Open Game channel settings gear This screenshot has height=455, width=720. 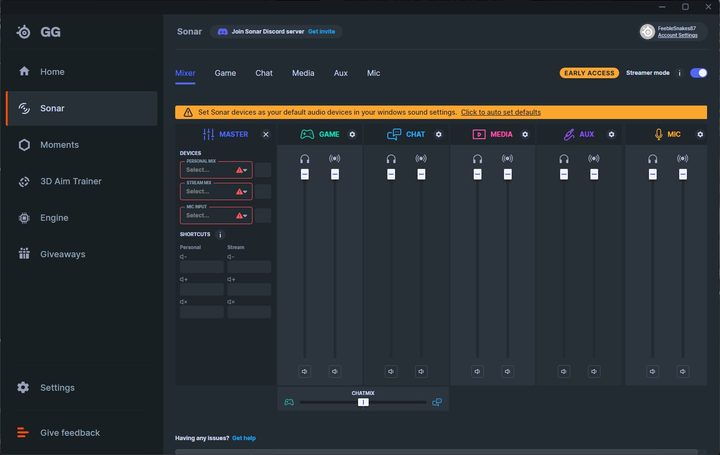point(352,135)
